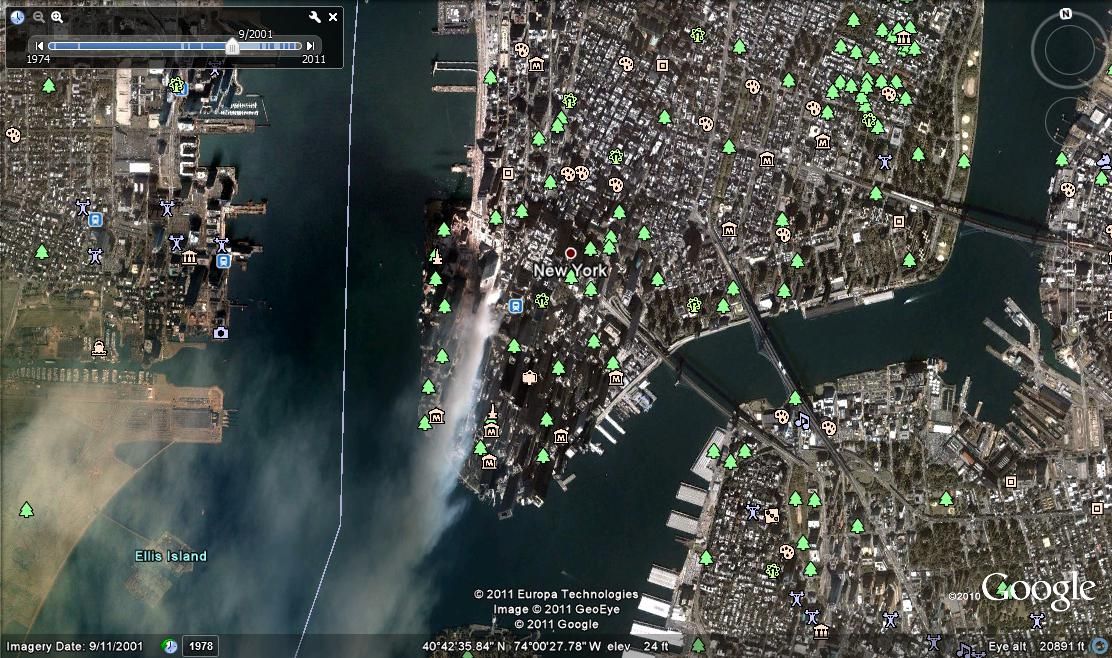Close the historical imagery slider panel

tap(333, 17)
